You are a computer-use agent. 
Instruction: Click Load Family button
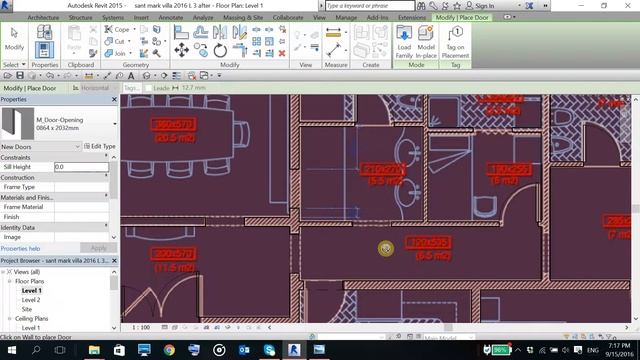tap(404, 42)
